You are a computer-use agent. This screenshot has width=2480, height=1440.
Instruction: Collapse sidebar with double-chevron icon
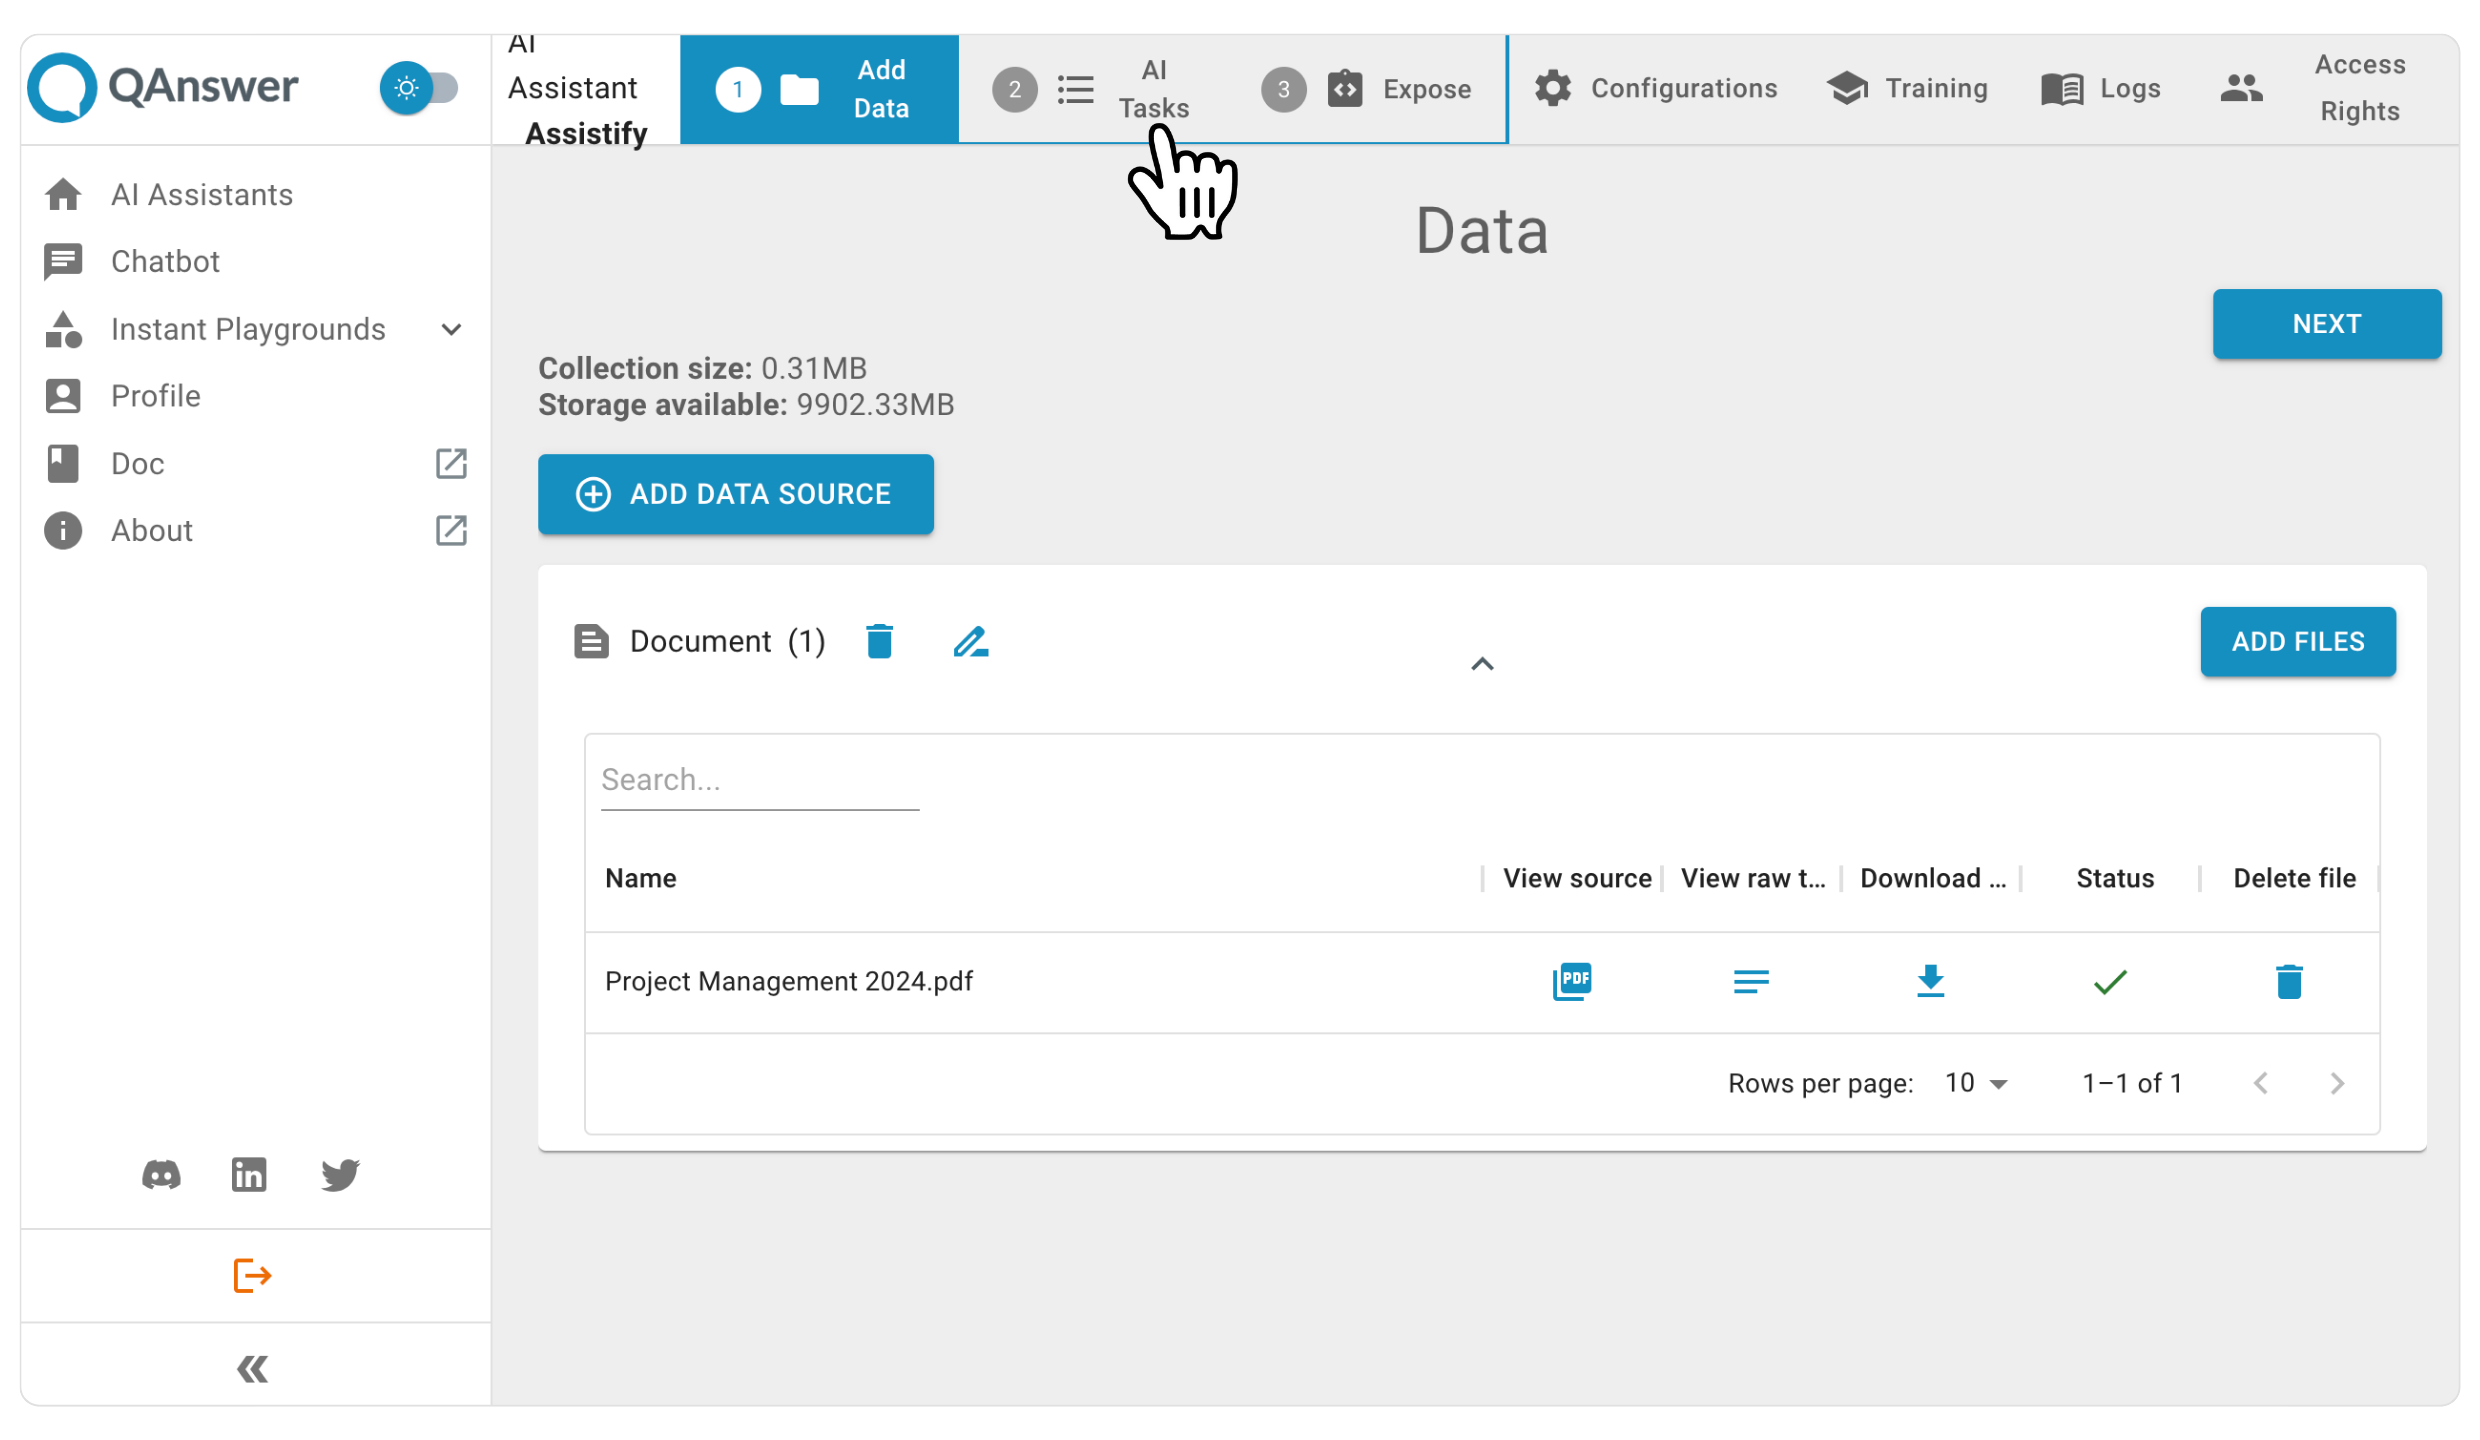(x=252, y=1368)
